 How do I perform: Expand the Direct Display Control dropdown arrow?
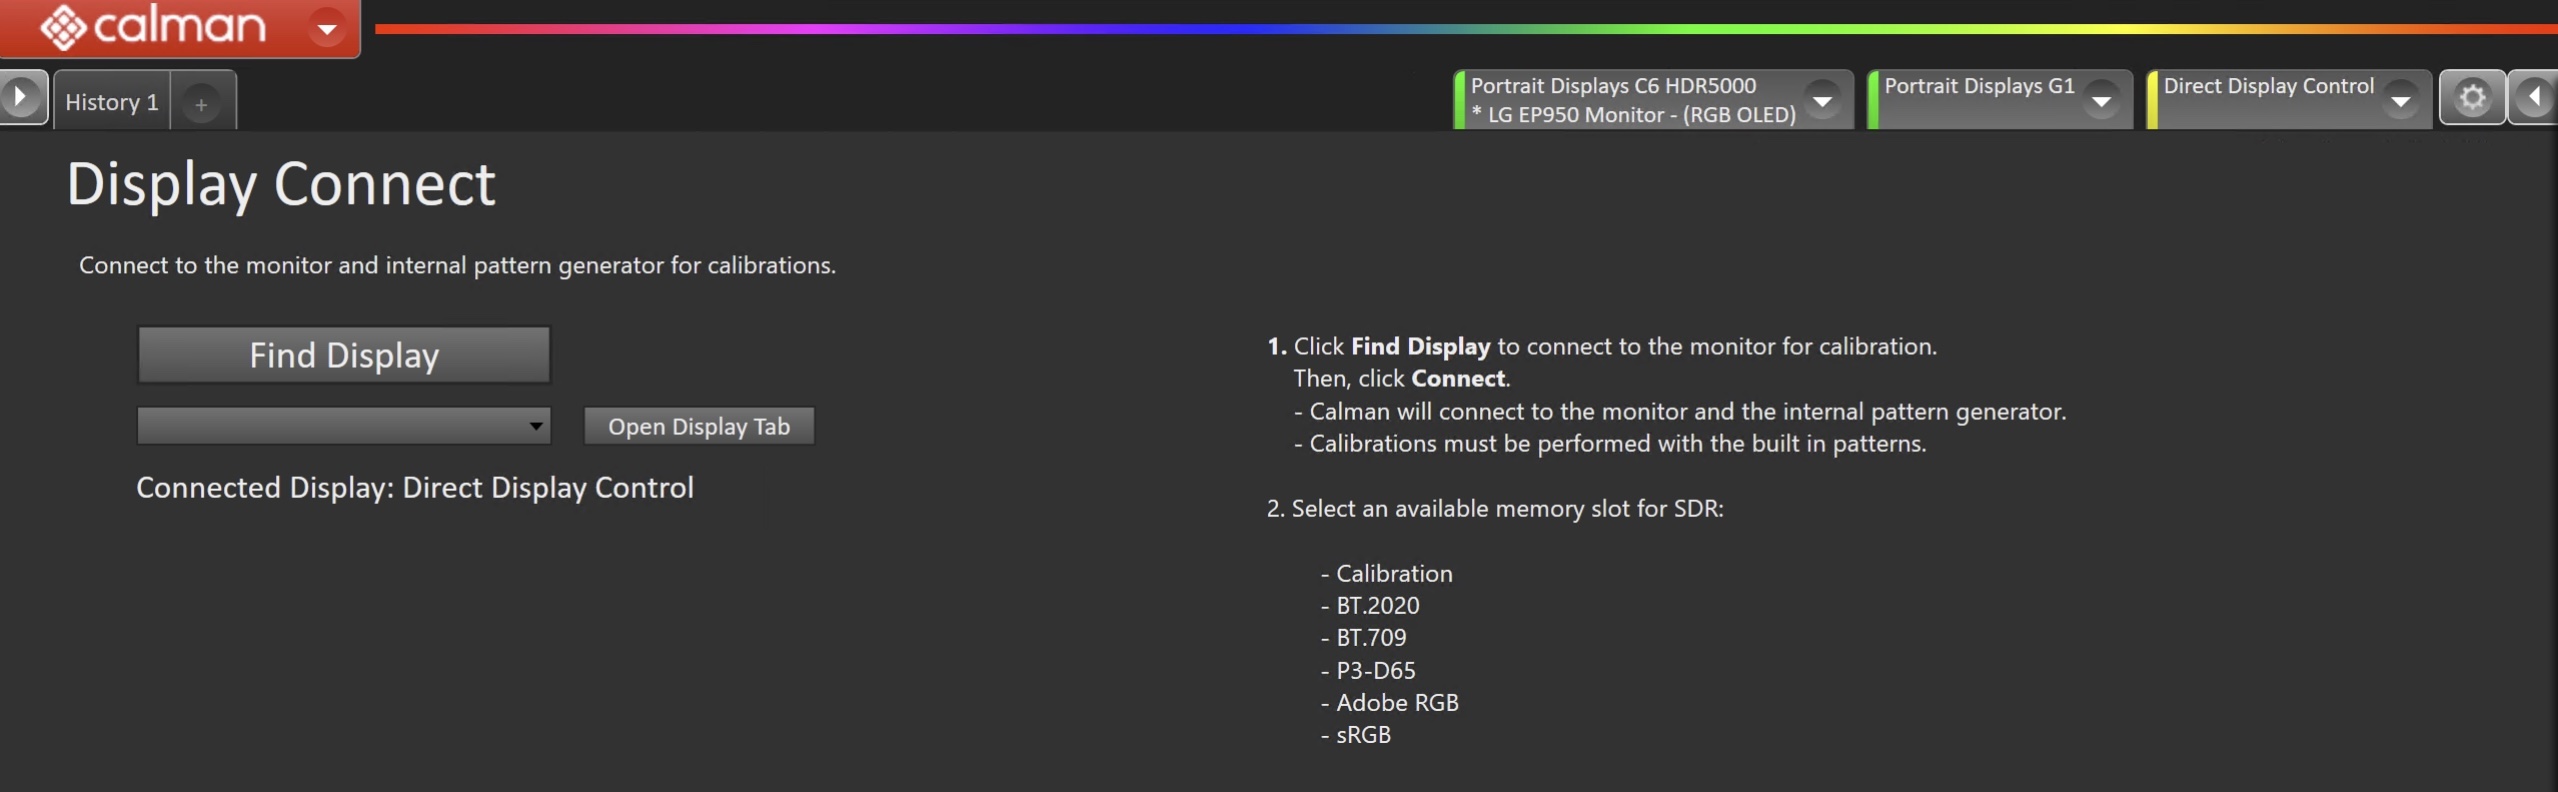point(2400,100)
